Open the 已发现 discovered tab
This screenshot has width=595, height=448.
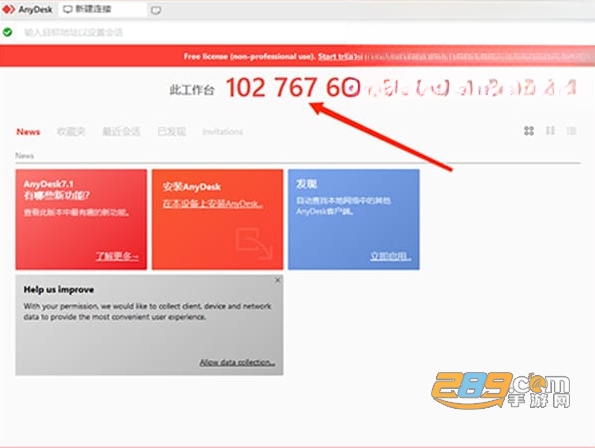click(x=172, y=132)
